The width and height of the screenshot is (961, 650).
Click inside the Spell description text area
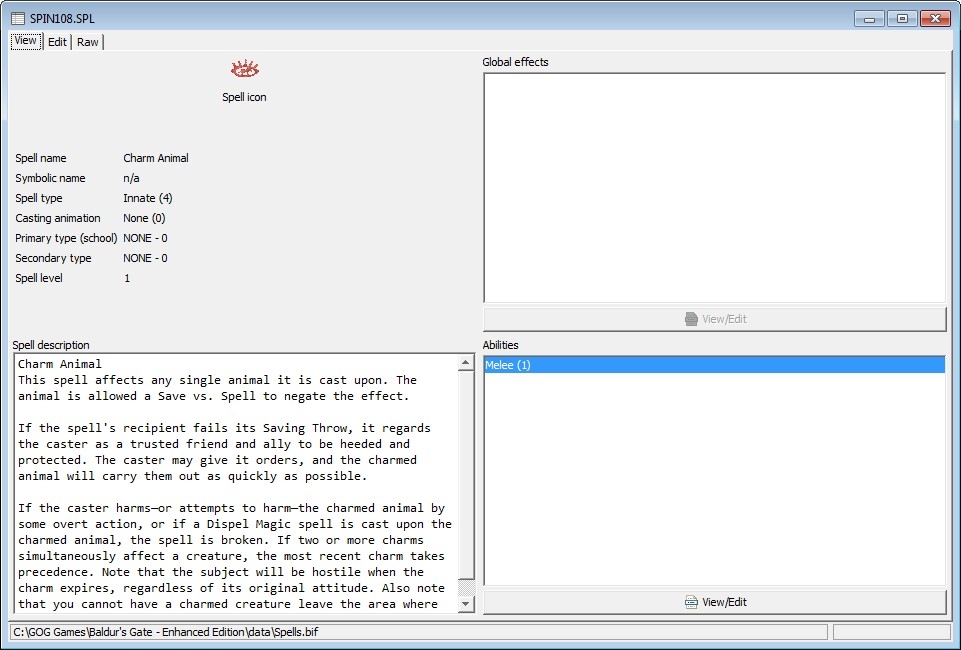(235, 482)
